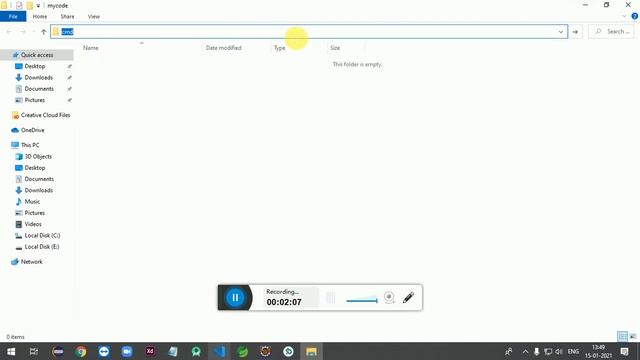This screenshot has width=640, height=360.
Task: Pause the screen recording
Action: 235,298
